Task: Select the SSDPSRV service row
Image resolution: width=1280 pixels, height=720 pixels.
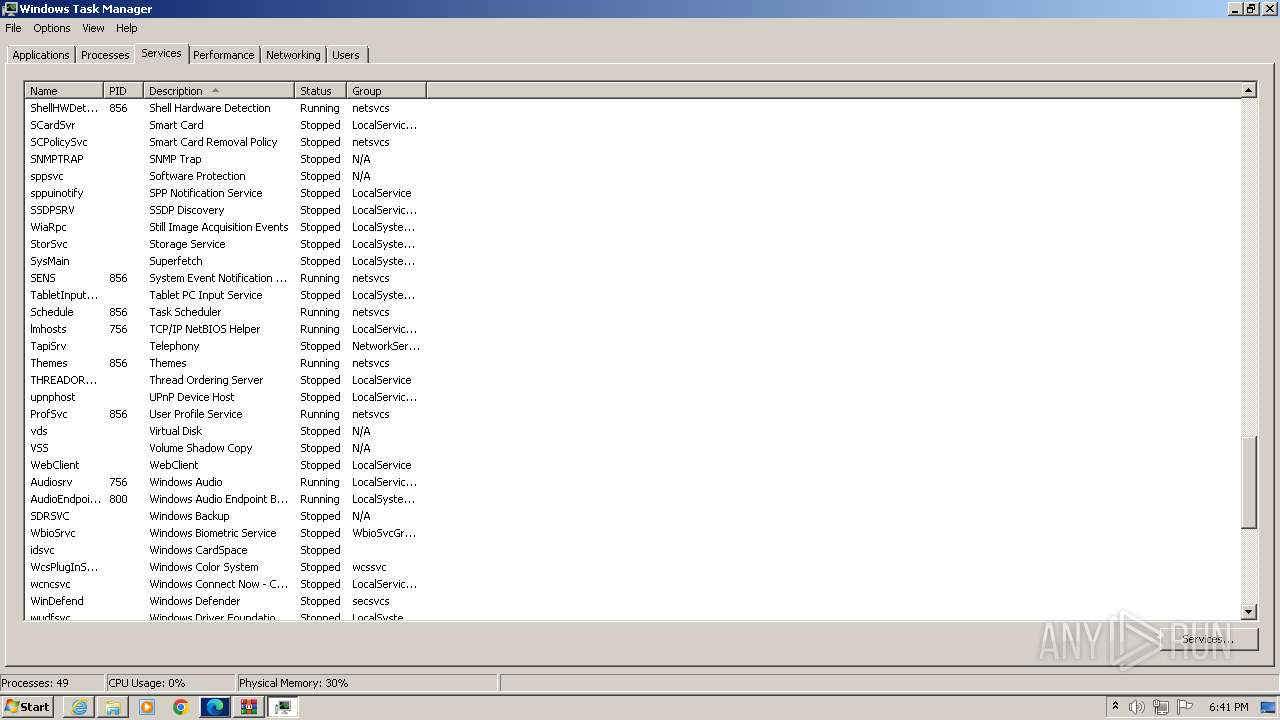Action: pyautogui.click(x=226, y=210)
